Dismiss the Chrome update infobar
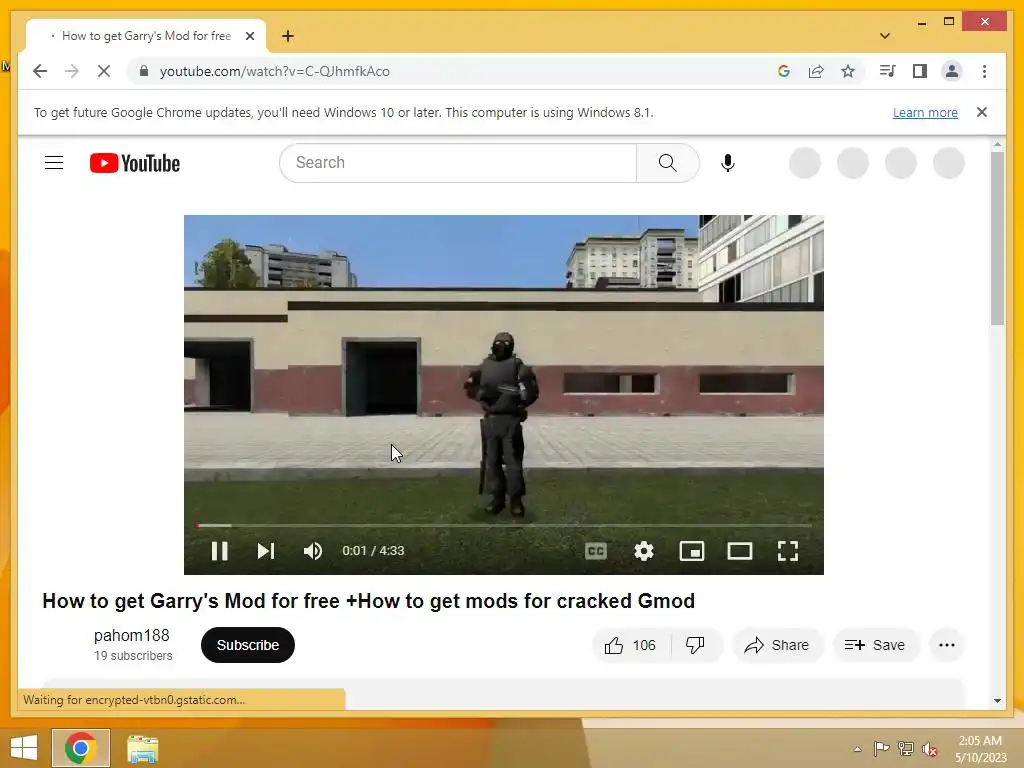Image resolution: width=1024 pixels, height=768 pixels. pos(982,112)
